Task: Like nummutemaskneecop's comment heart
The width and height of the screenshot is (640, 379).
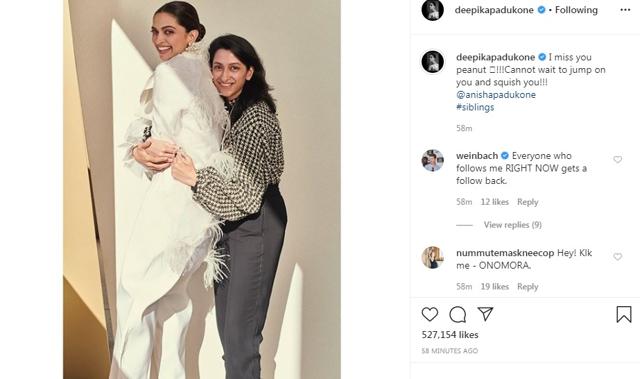Action: click(618, 257)
